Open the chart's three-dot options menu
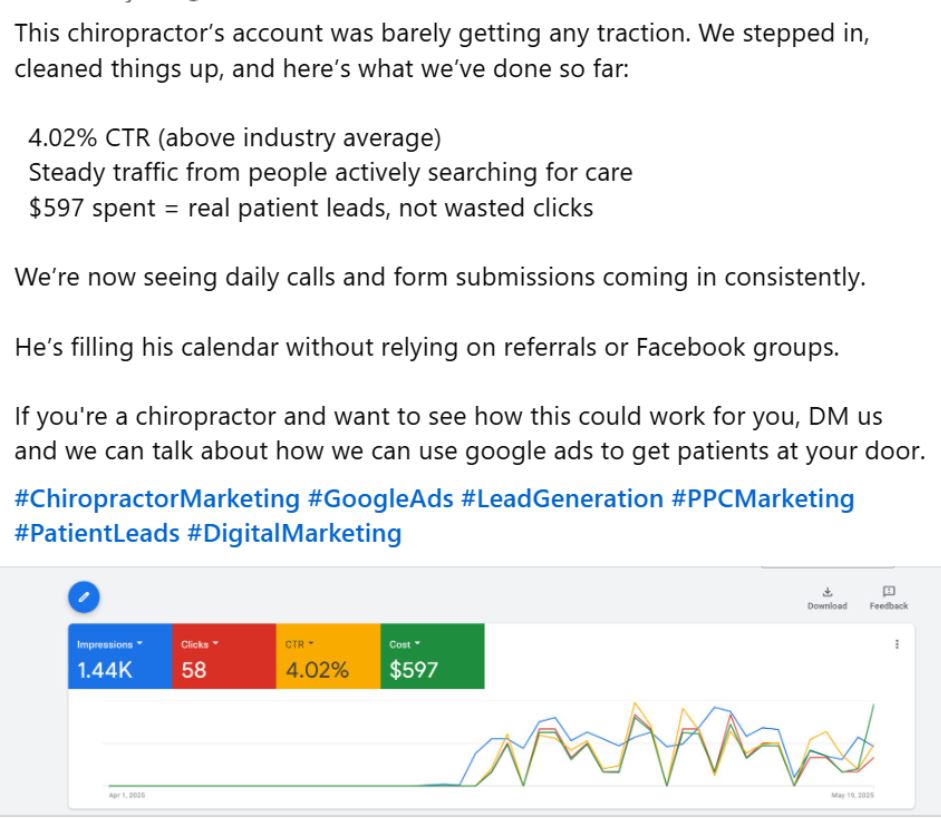Viewport: 941px width, 819px height. (x=898, y=645)
